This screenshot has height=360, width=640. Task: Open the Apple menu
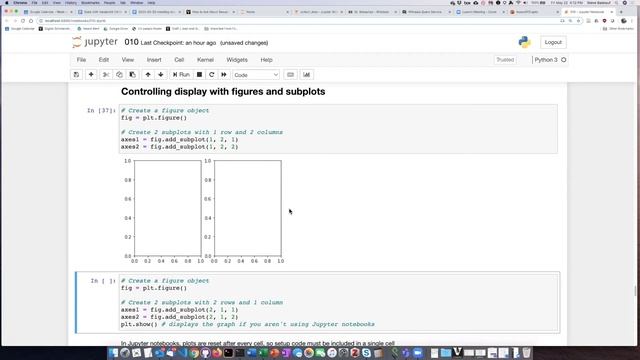pos(7,3)
